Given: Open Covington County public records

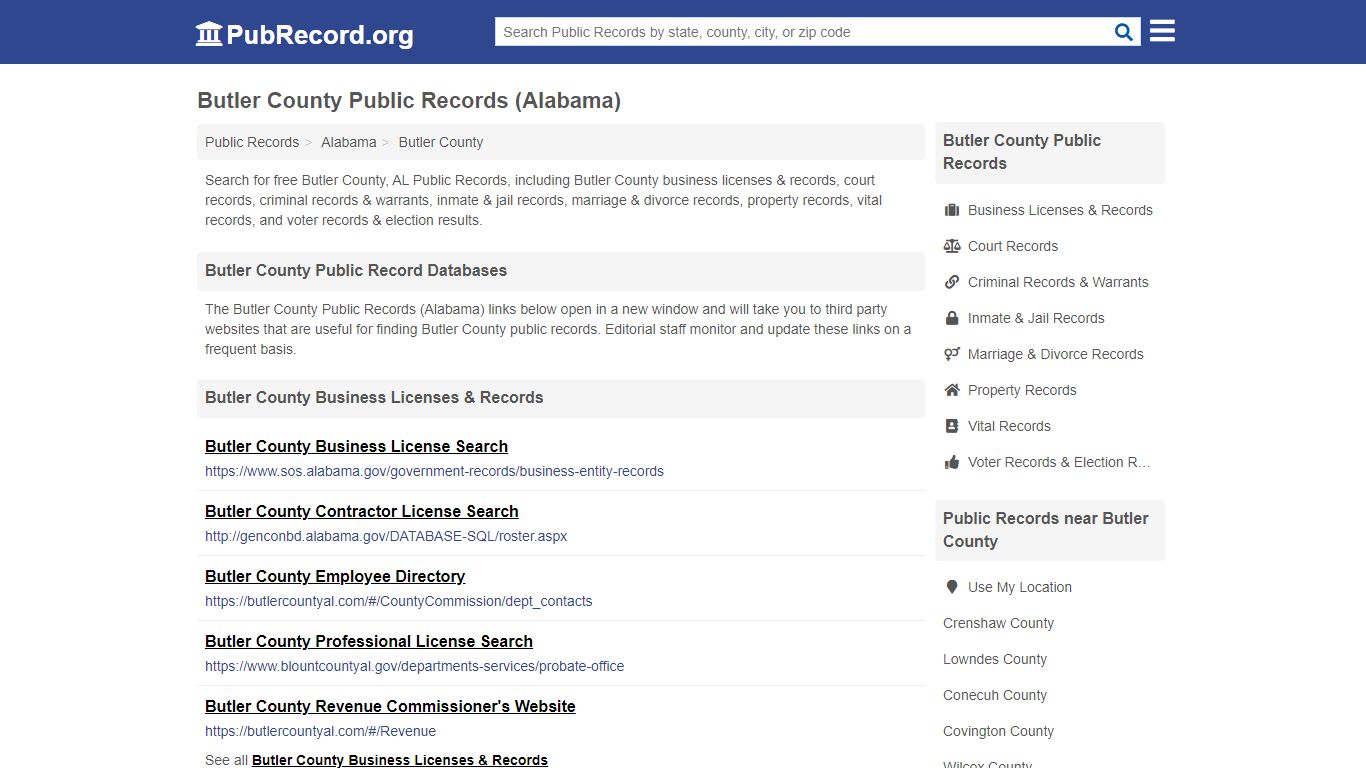Looking at the screenshot, I should 998,731.
